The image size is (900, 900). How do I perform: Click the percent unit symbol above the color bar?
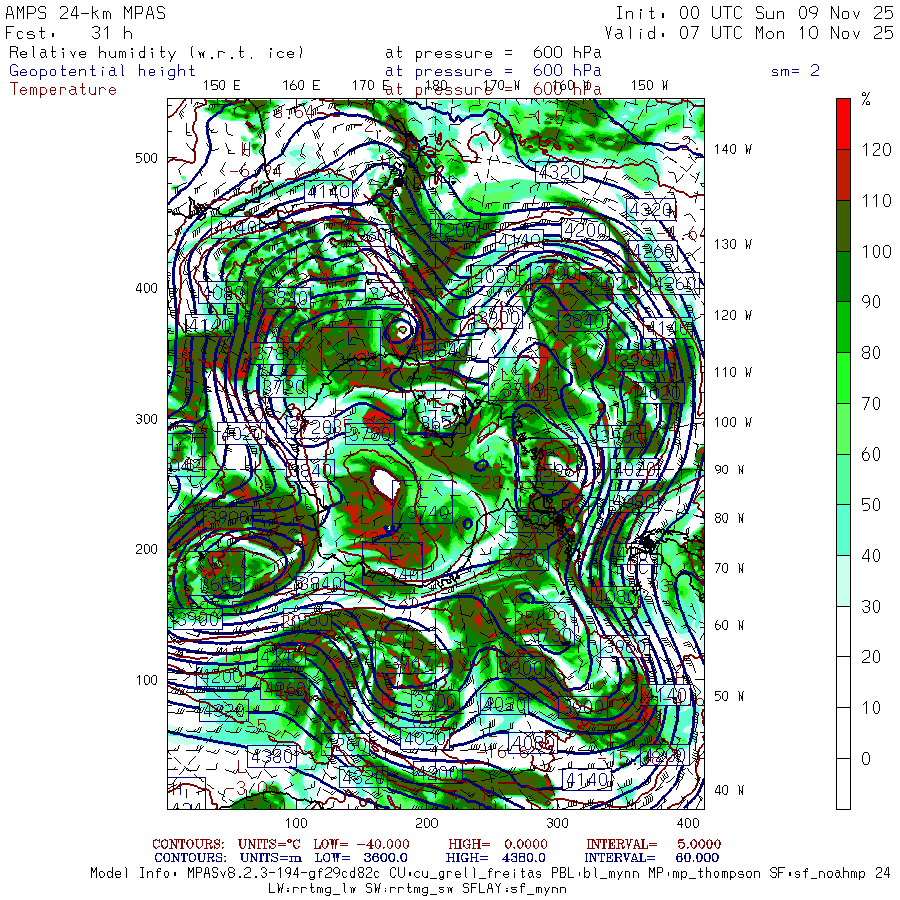(866, 99)
